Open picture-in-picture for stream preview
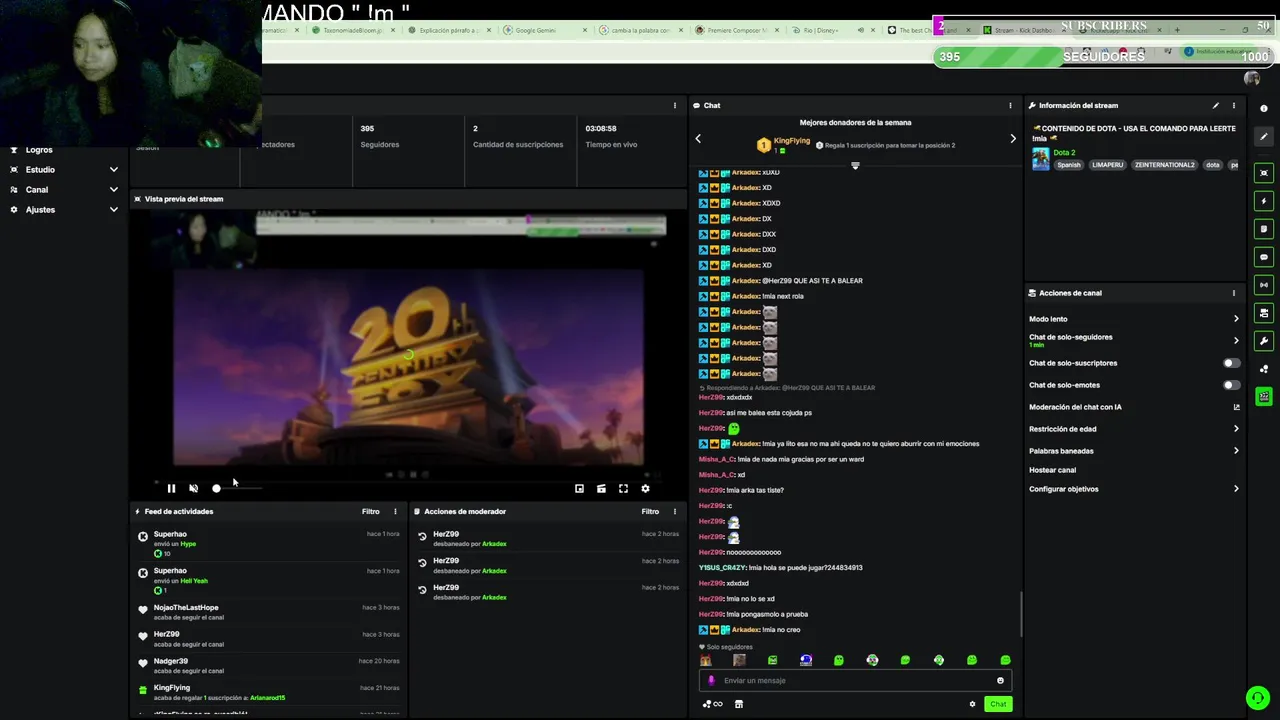 (x=579, y=489)
